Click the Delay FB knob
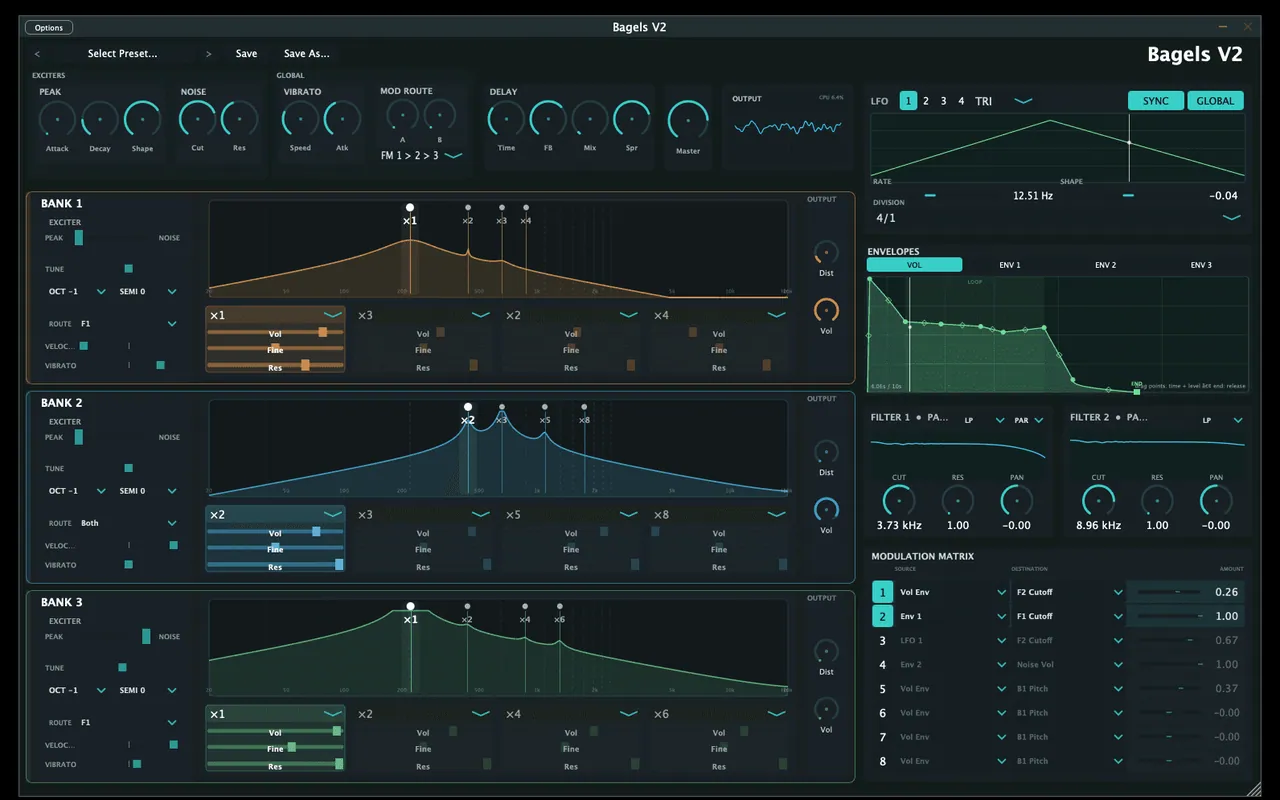 click(548, 120)
